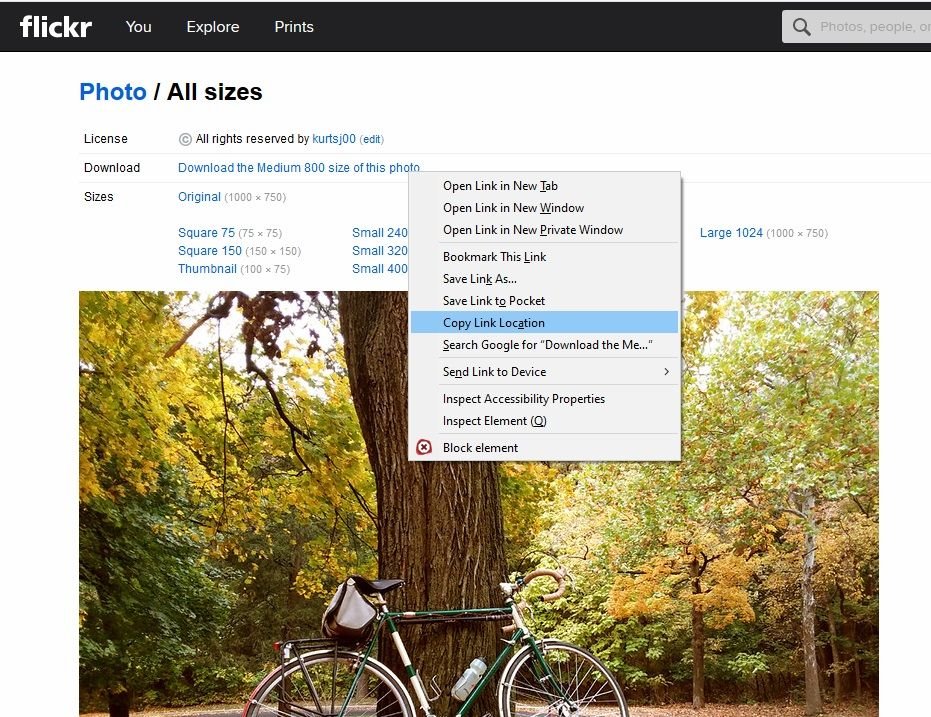Open the Original size link

[200, 197]
